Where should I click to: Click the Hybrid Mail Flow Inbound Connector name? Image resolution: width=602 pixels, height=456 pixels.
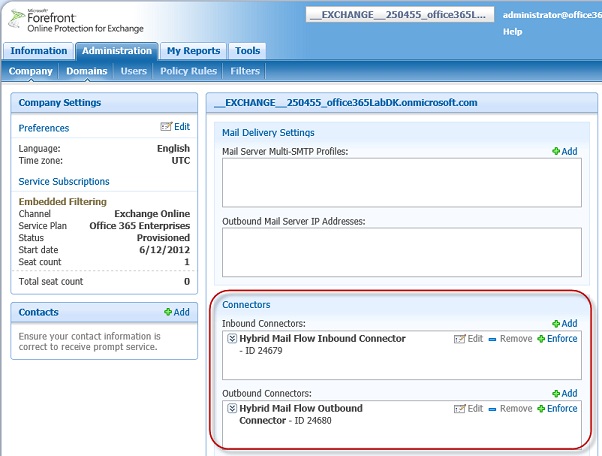322,339
